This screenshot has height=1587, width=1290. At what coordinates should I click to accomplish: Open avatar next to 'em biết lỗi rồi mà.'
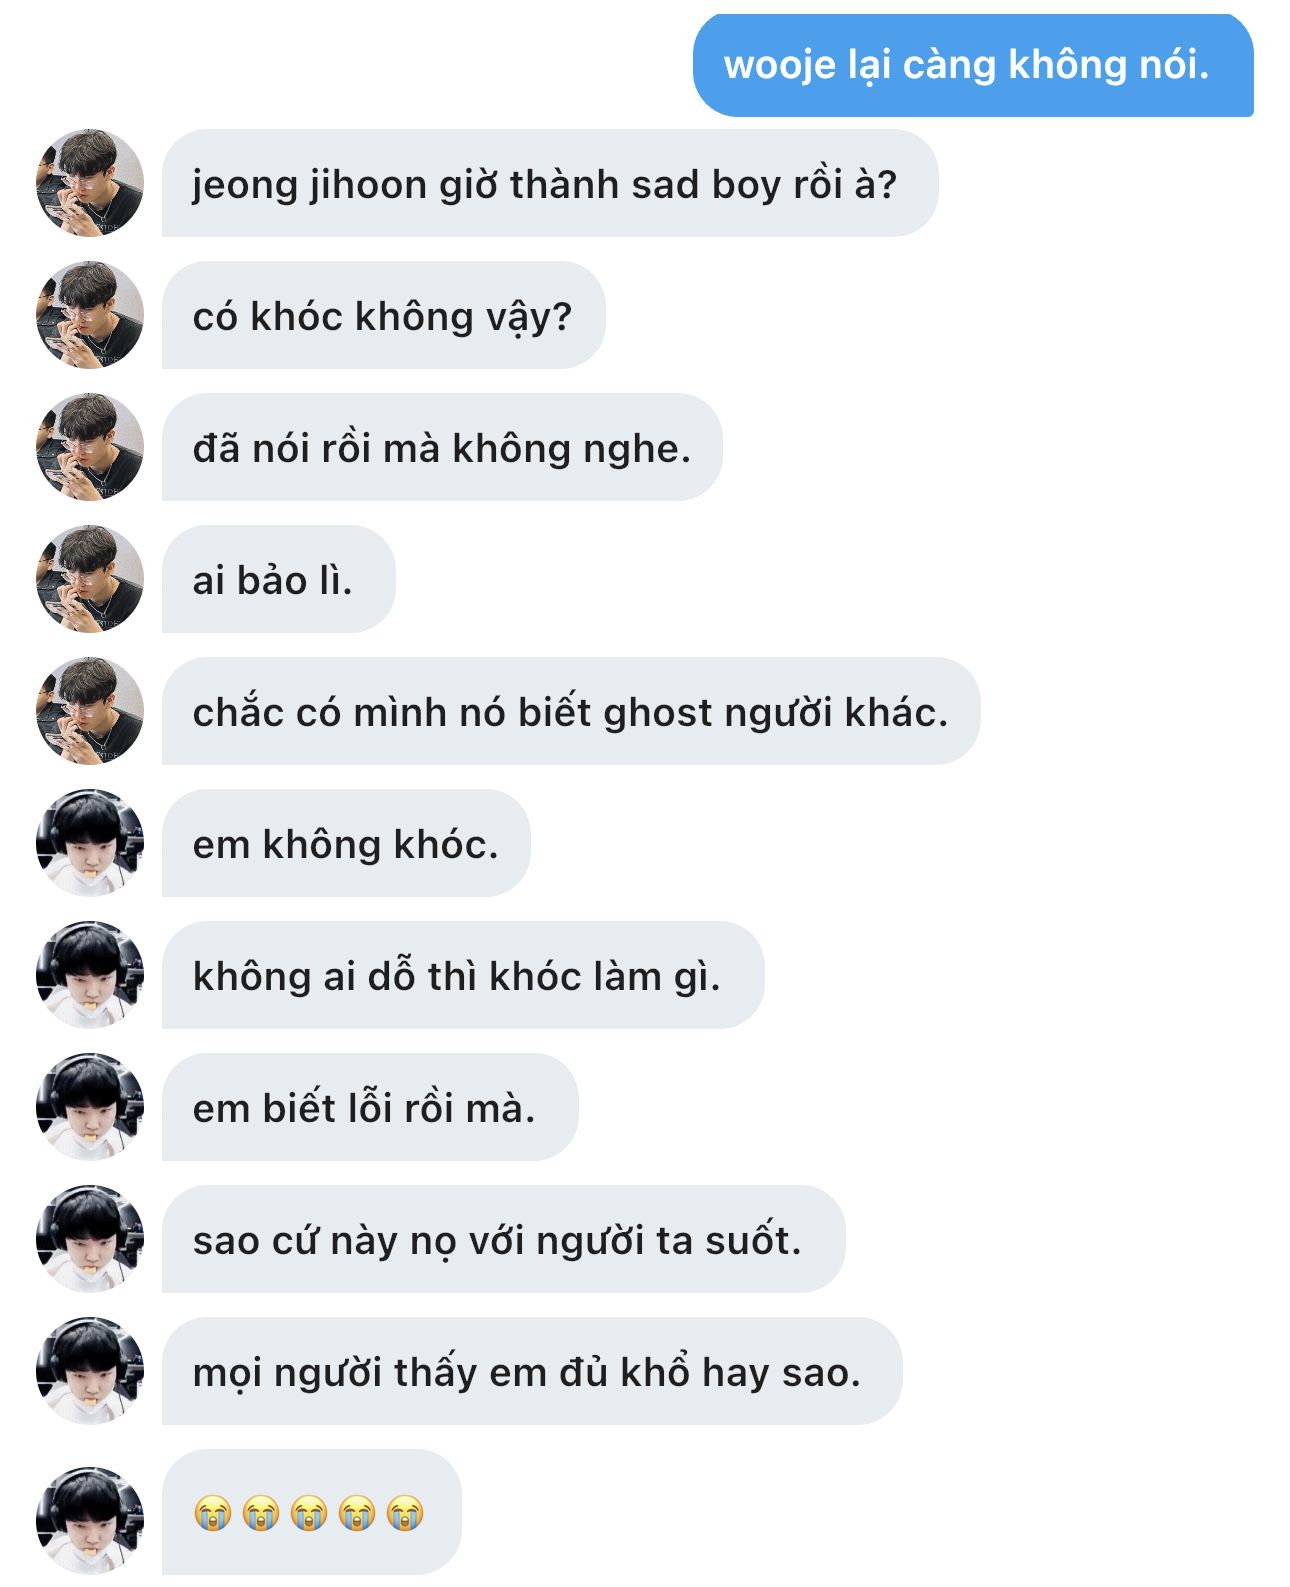tap(90, 1107)
